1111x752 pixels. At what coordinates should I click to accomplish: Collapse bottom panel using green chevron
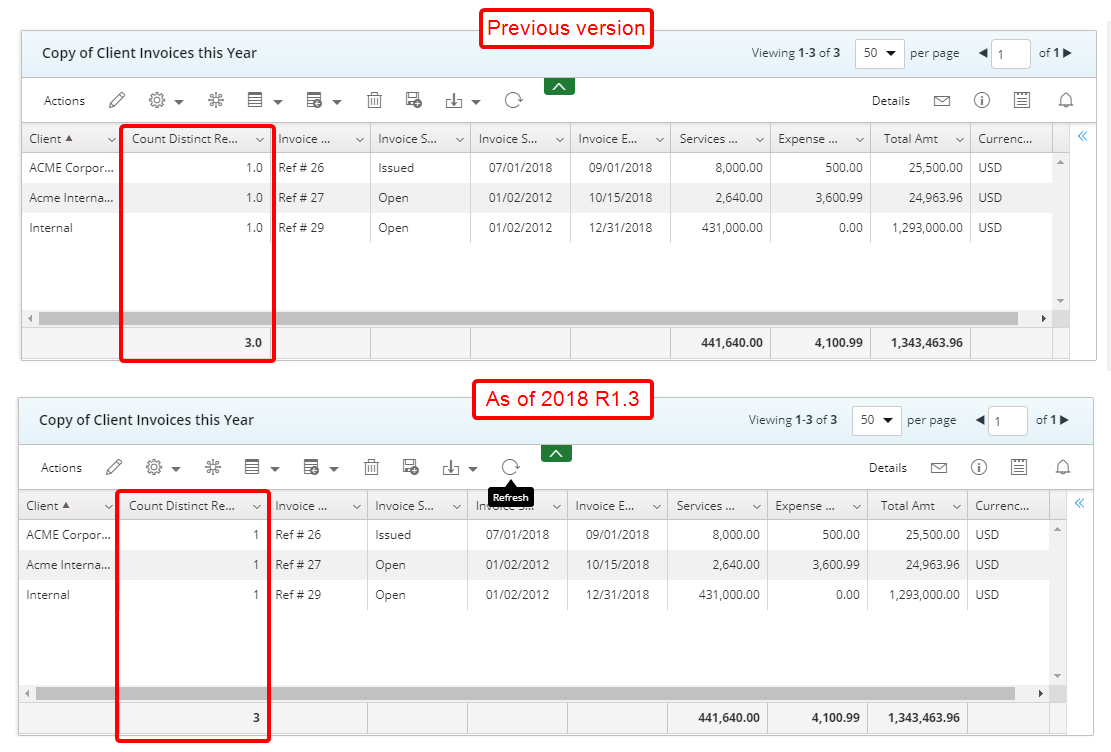[556, 454]
